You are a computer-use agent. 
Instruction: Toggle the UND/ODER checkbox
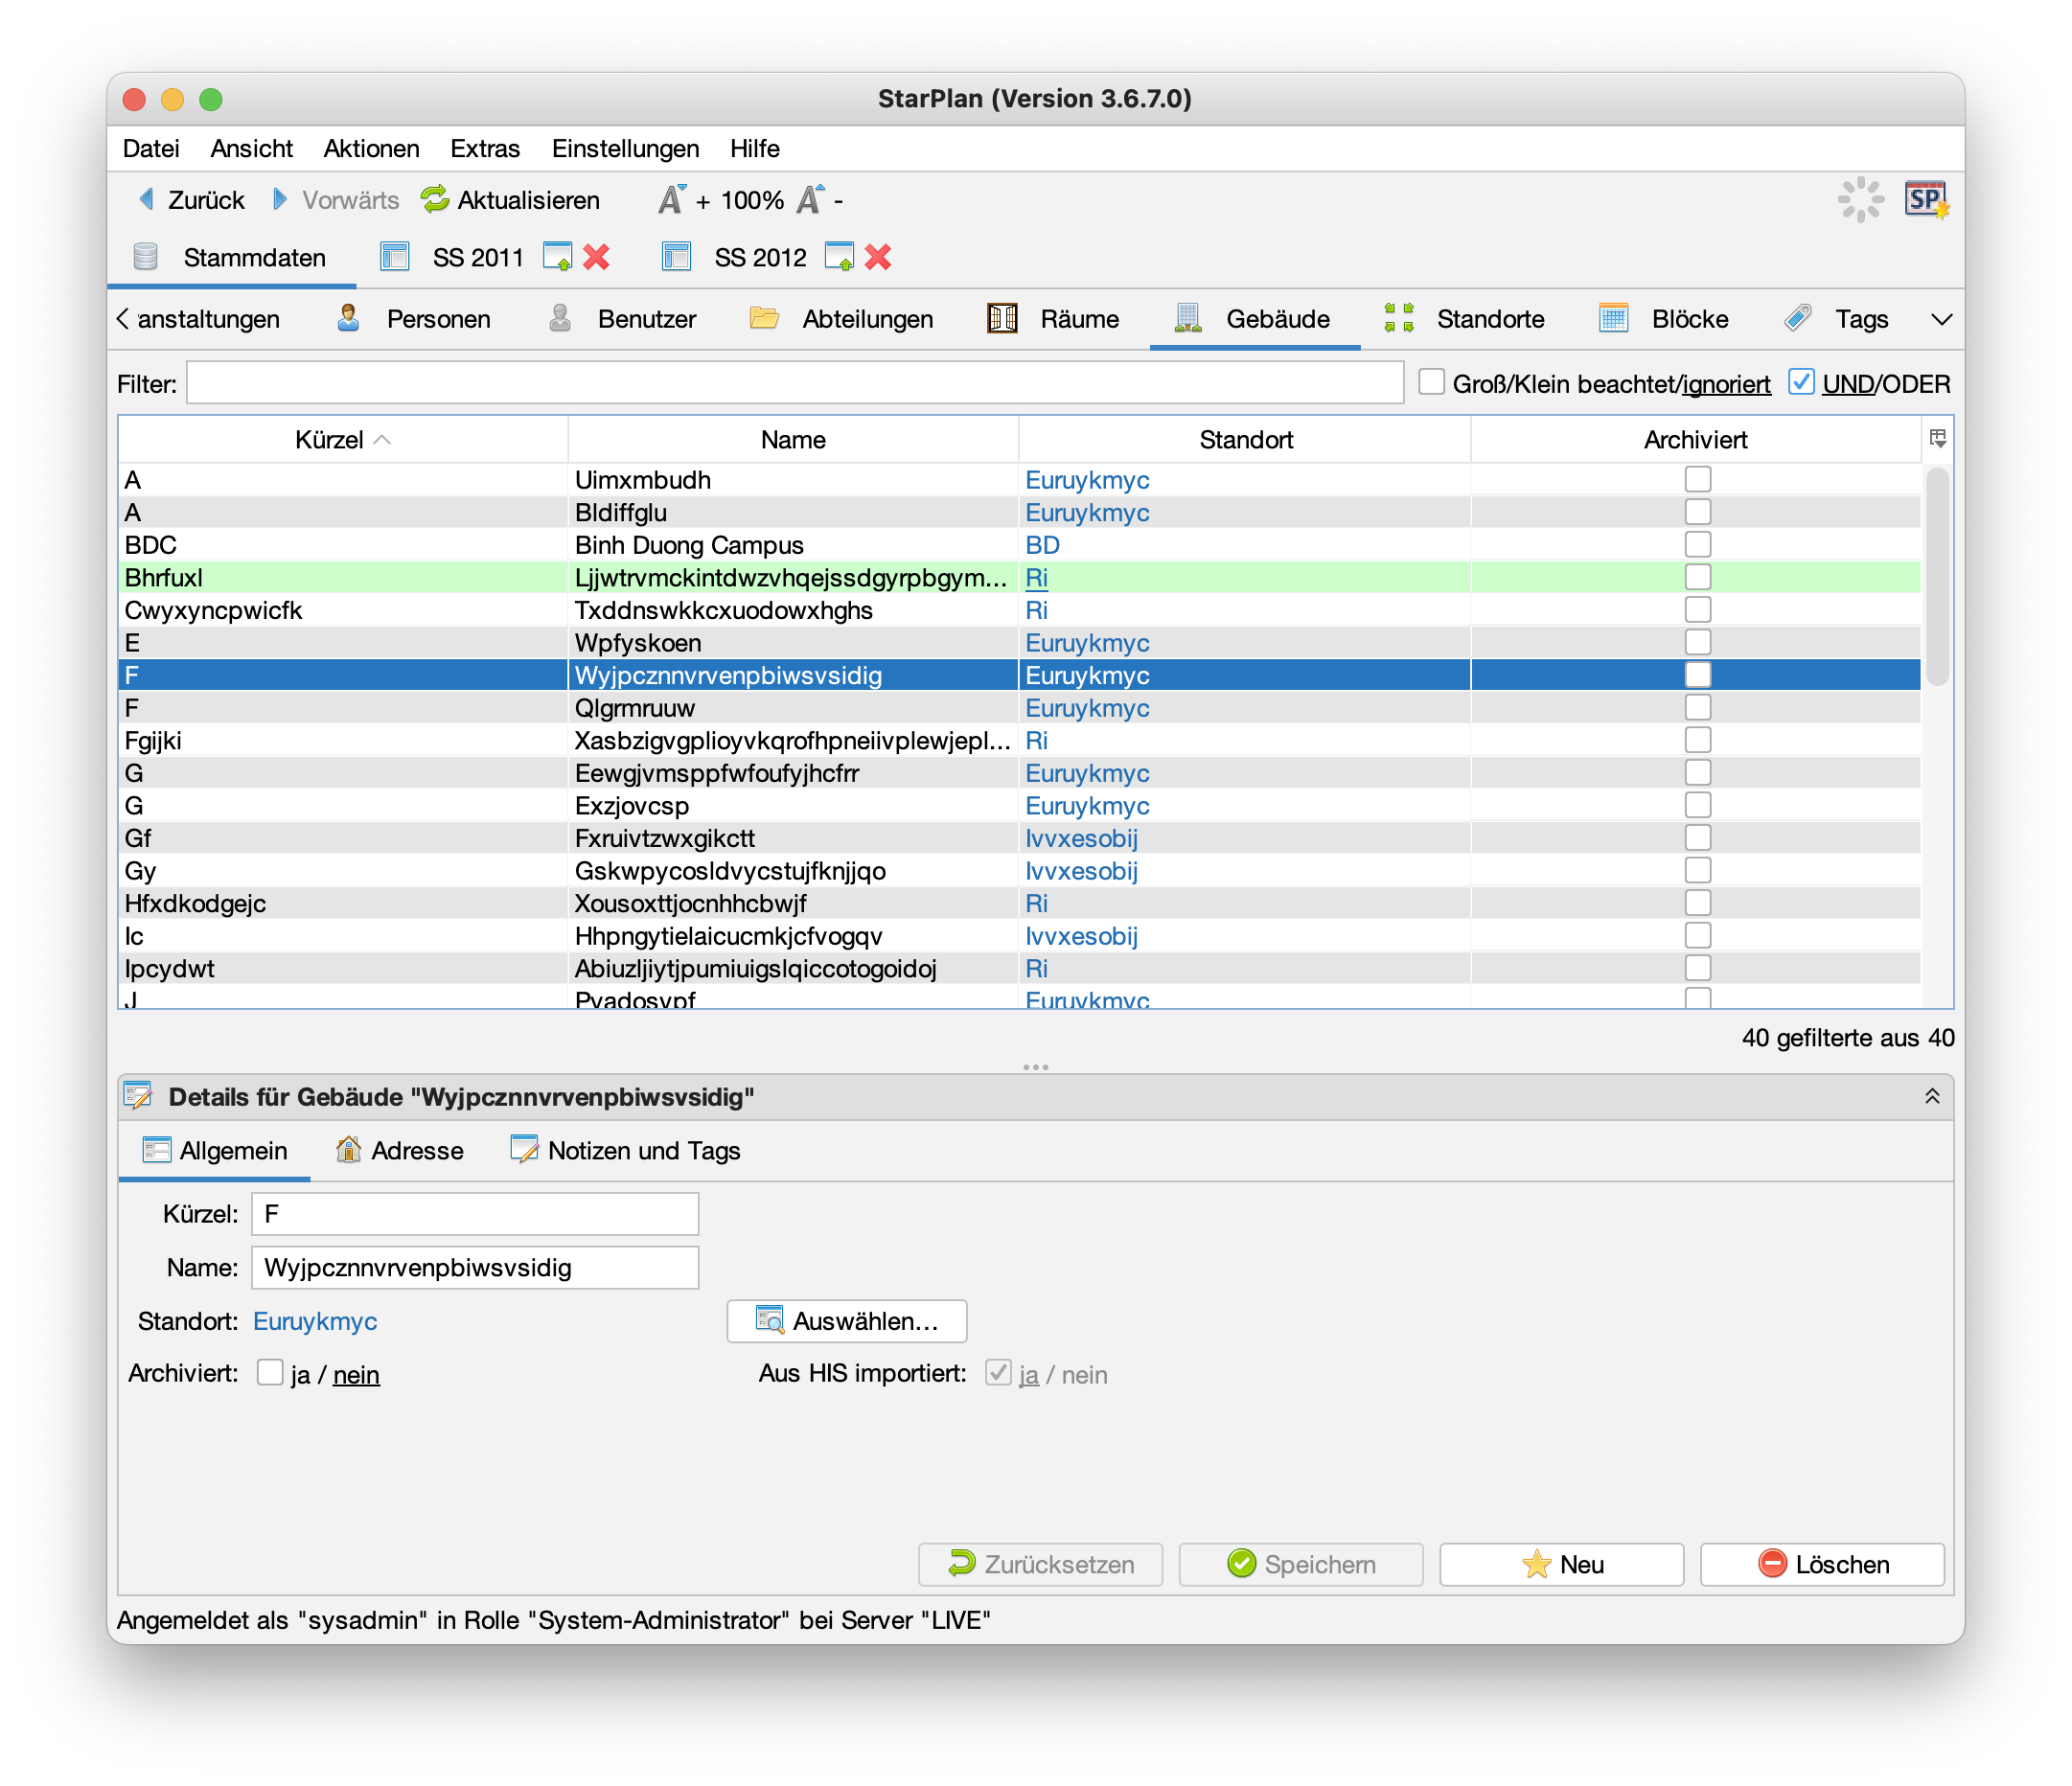[x=1801, y=382]
